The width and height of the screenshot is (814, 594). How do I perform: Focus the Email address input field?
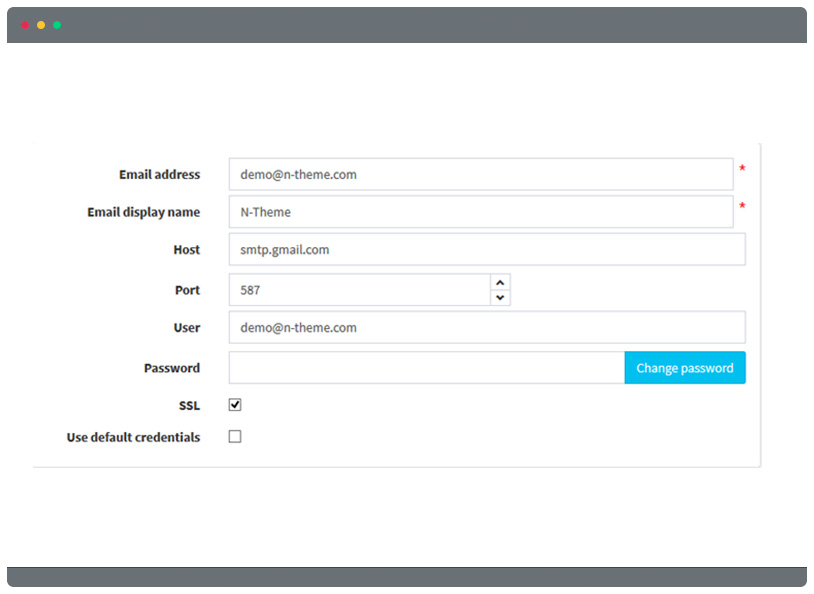pos(481,174)
